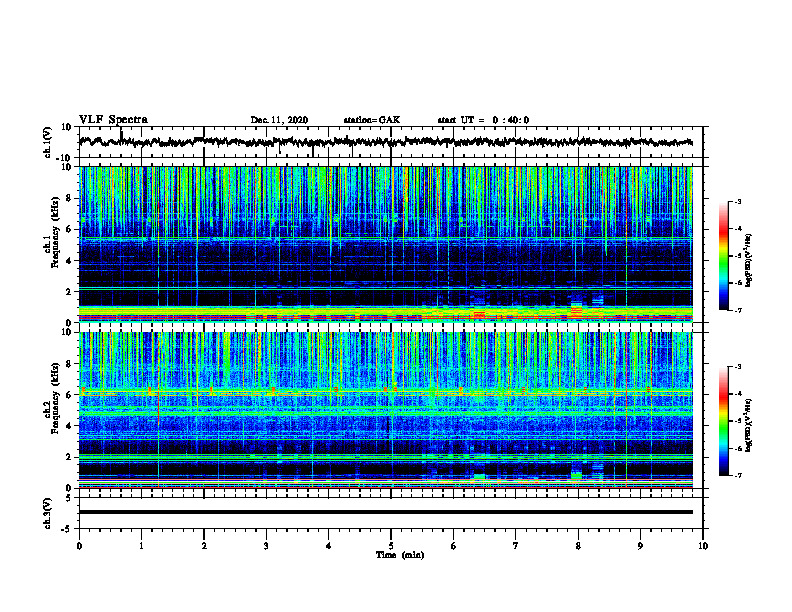792x612 pixels.
Task: Click the "start UT = 0 : 40: 0" text
Action: [483, 120]
